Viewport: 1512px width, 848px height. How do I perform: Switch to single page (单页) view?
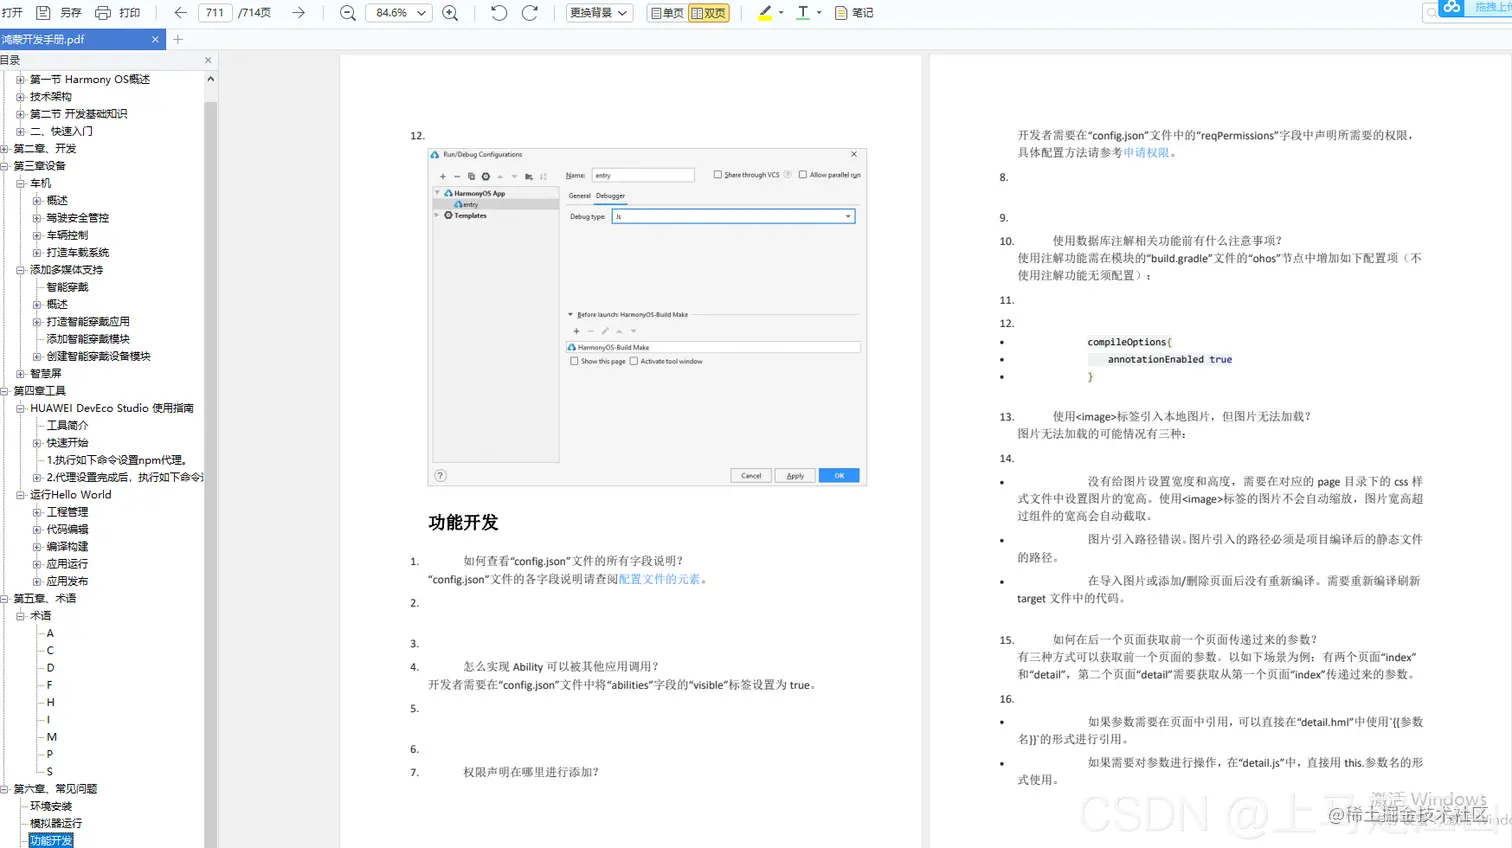[x=667, y=13]
